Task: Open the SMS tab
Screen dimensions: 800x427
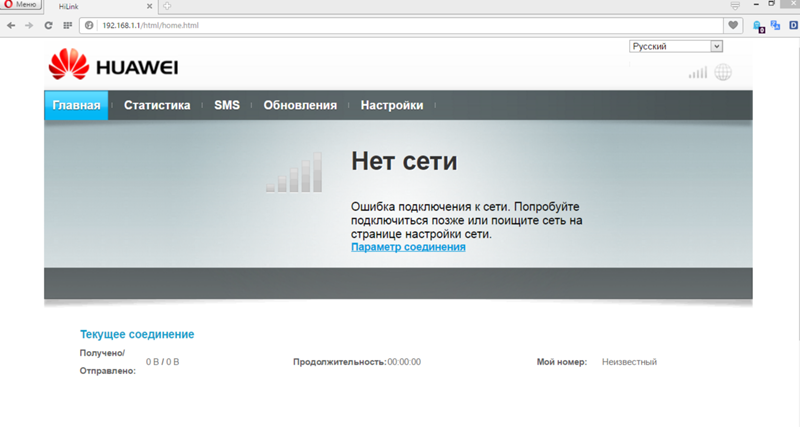Action: [227, 105]
